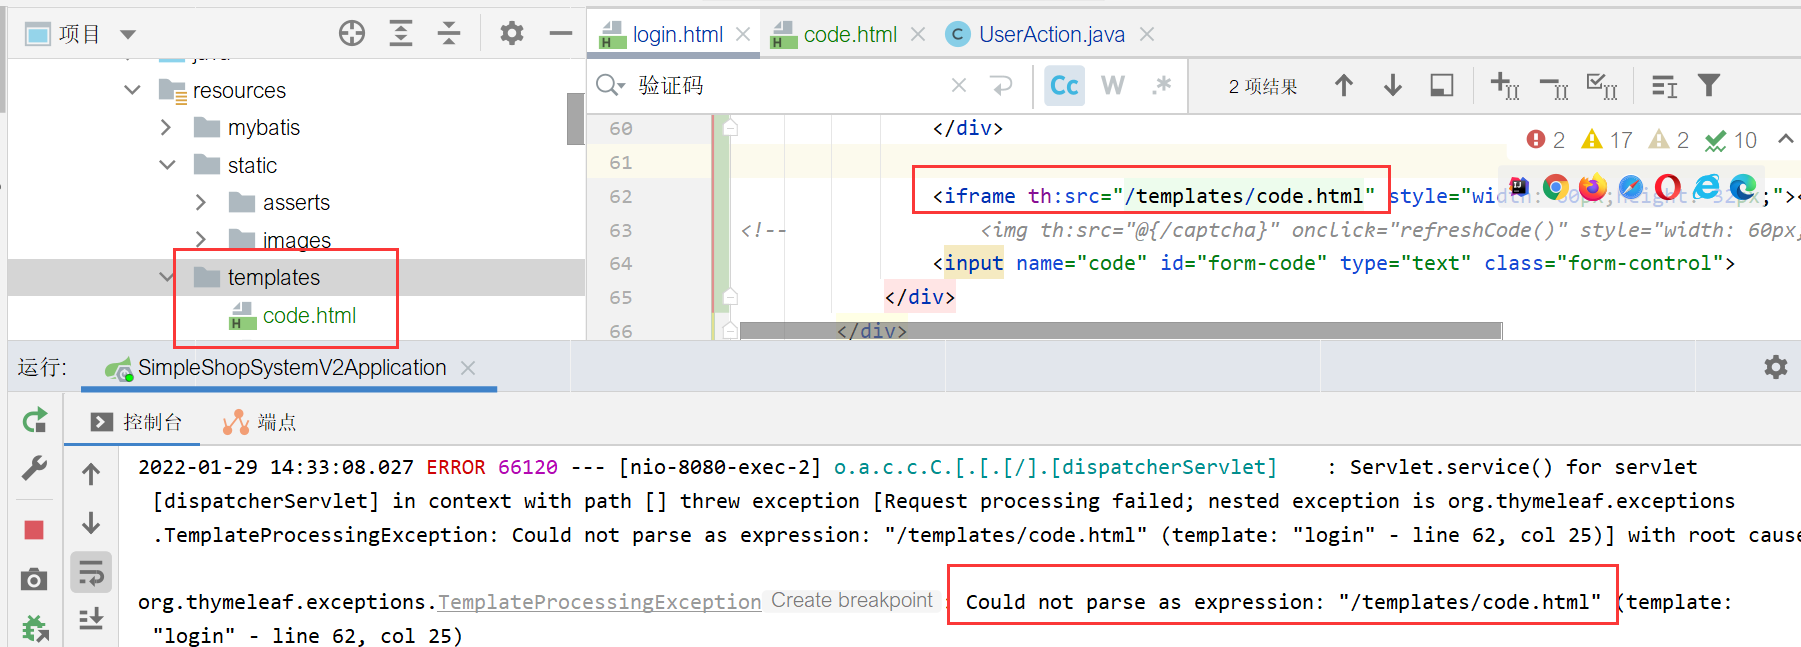Open search results in find window
The height and width of the screenshot is (647, 1801).
[1664, 87]
